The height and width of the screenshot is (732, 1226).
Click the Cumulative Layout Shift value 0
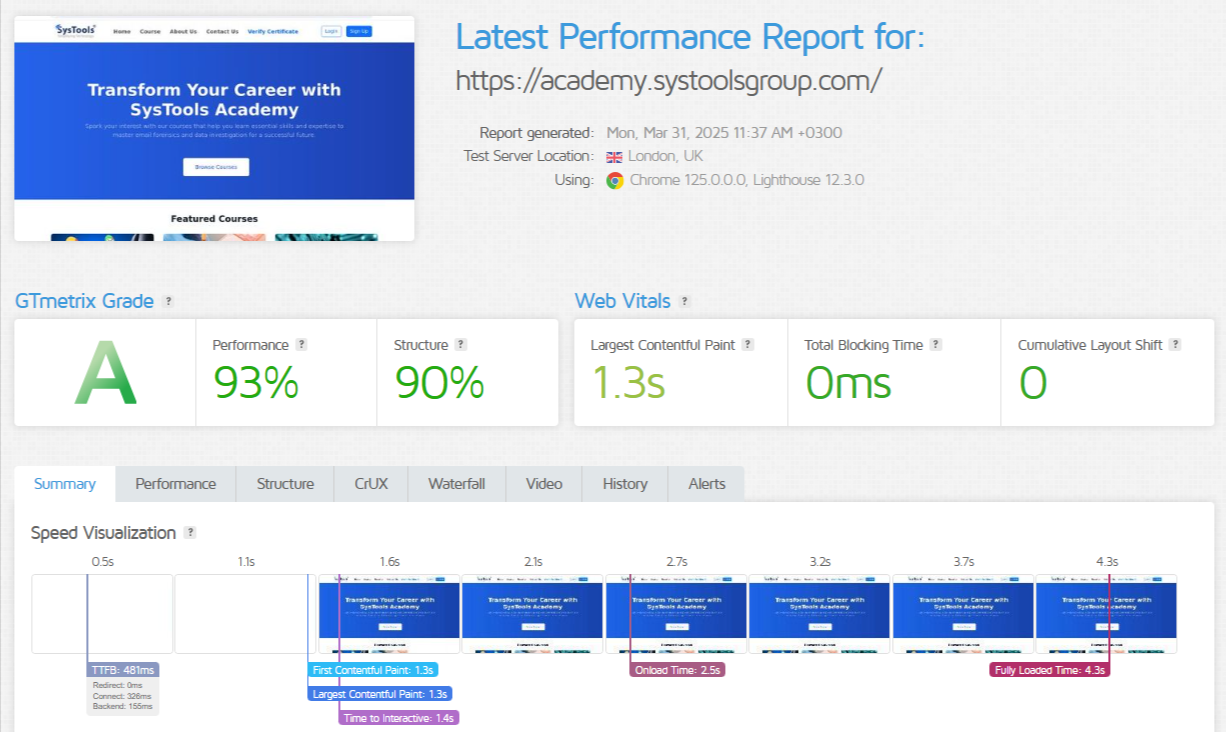coord(1033,383)
